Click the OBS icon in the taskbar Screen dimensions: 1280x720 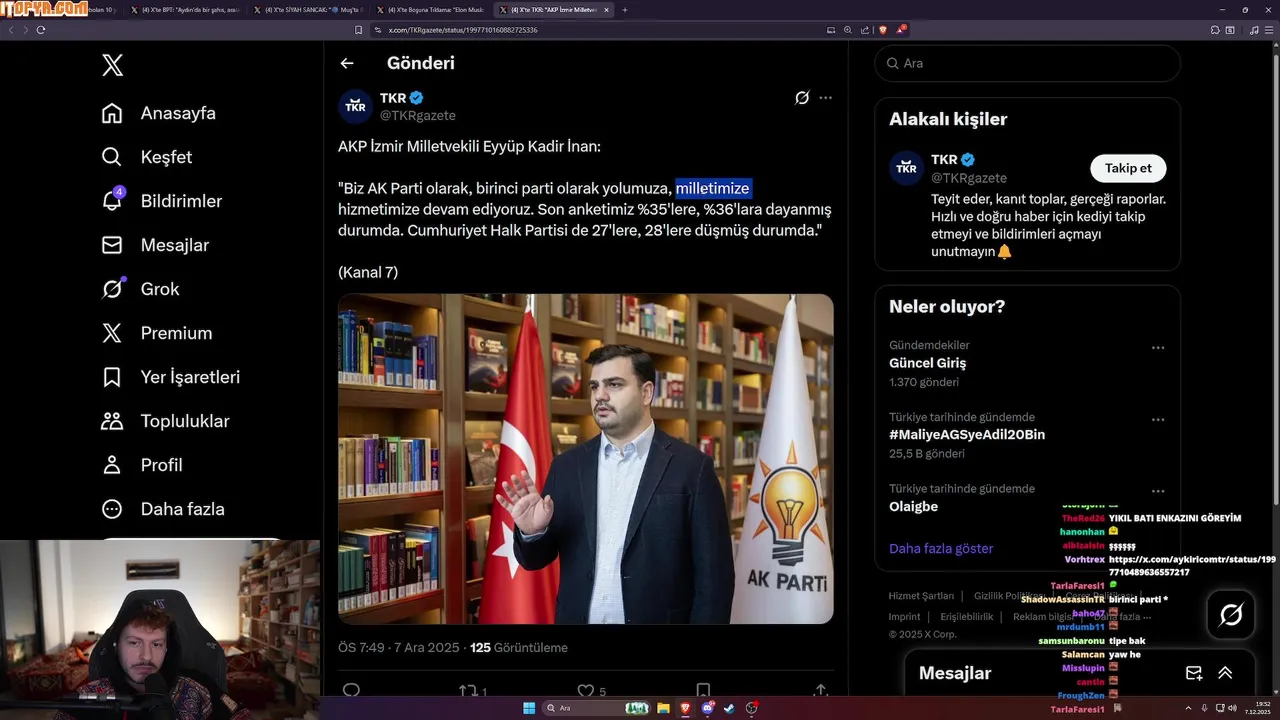[752, 708]
